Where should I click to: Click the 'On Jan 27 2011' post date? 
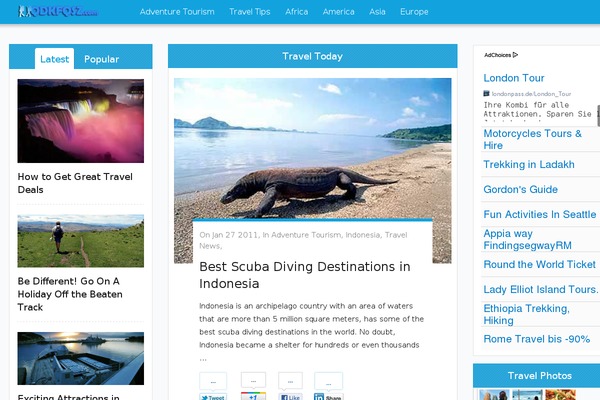pos(229,235)
